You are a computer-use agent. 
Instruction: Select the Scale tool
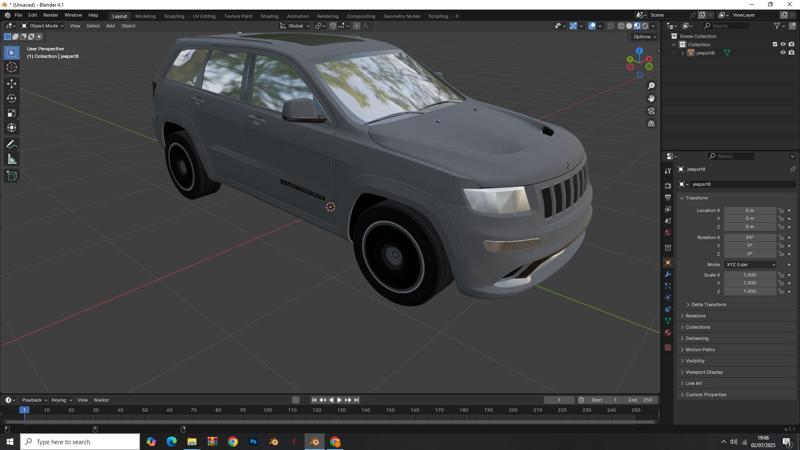click(x=12, y=113)
